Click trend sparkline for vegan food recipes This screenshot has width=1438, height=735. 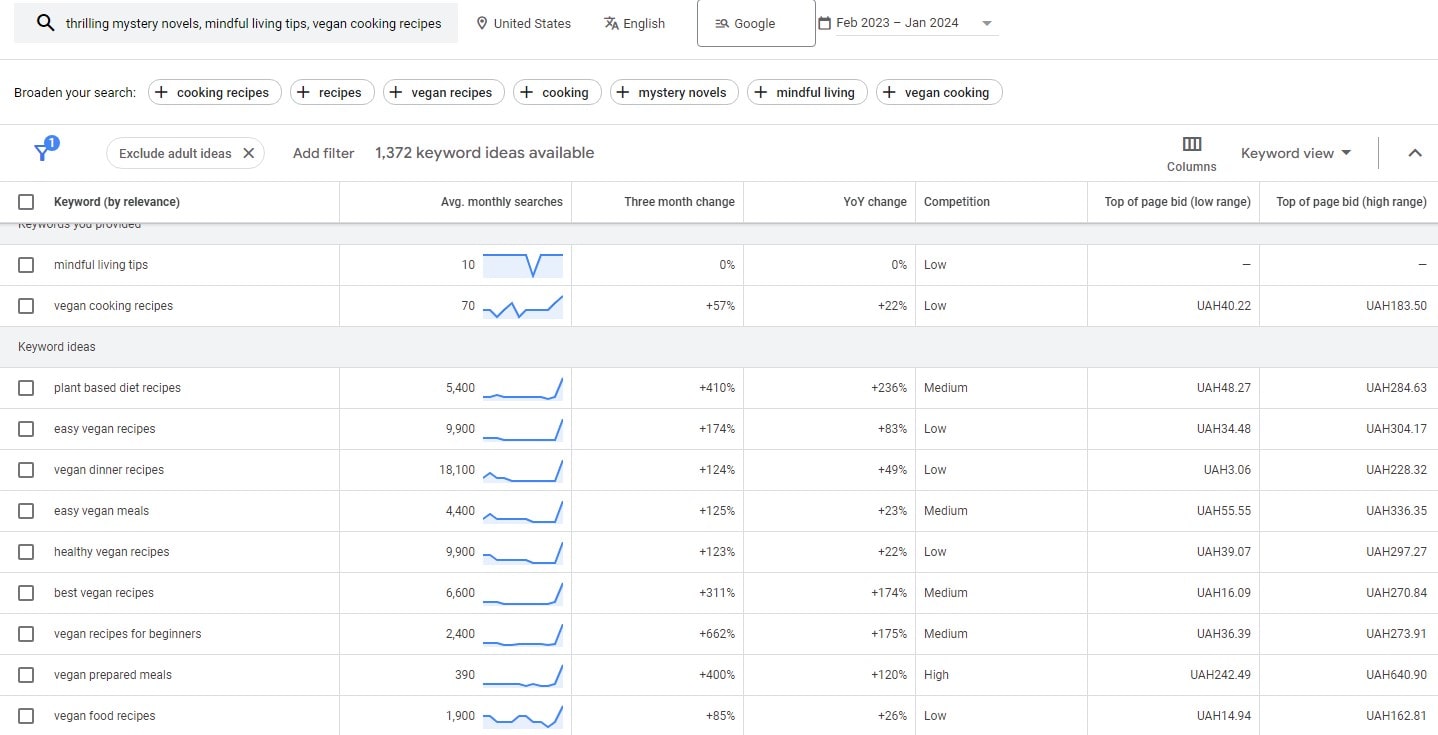[523, 716]
